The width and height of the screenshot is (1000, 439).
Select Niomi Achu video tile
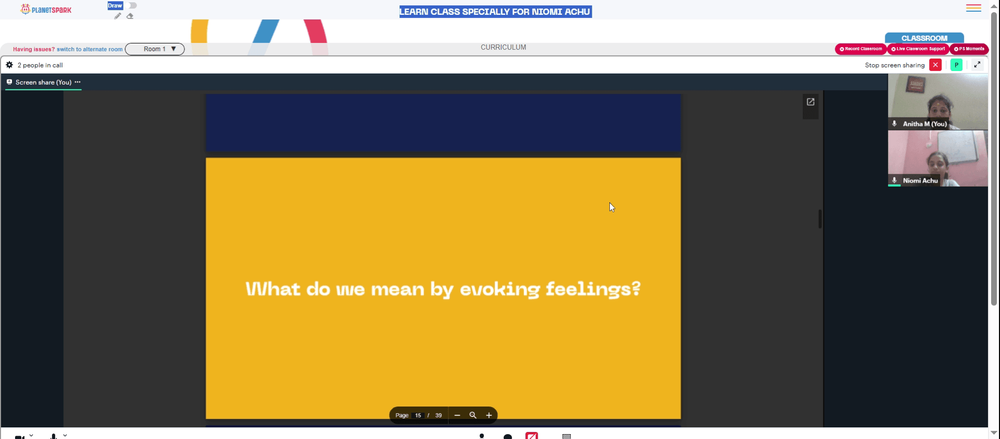click(x=938, y=159)
